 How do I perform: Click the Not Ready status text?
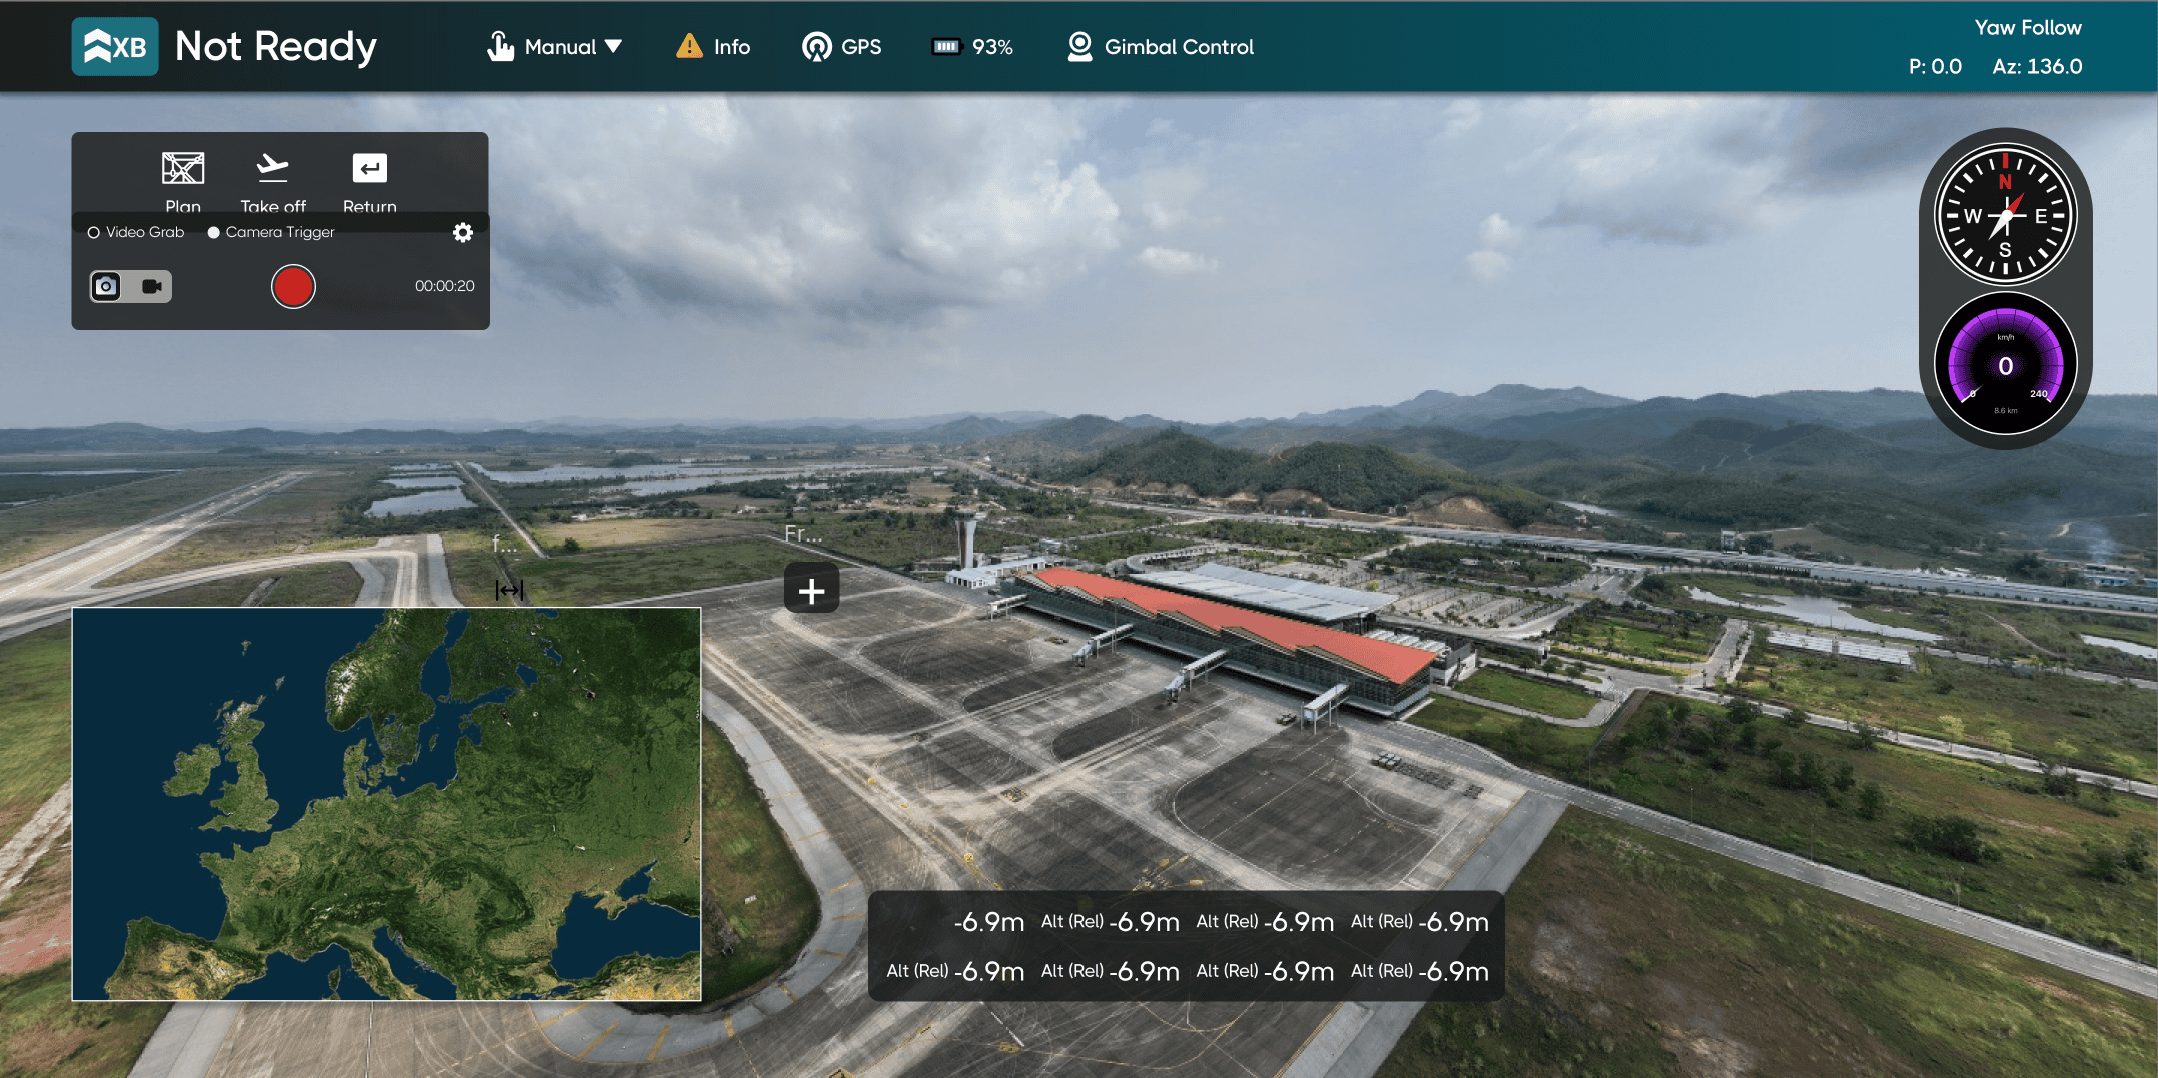click(276, 47)
